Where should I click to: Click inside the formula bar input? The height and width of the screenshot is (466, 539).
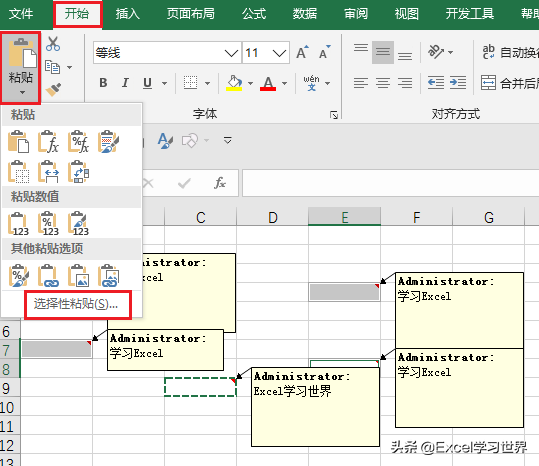pos(390,183)
